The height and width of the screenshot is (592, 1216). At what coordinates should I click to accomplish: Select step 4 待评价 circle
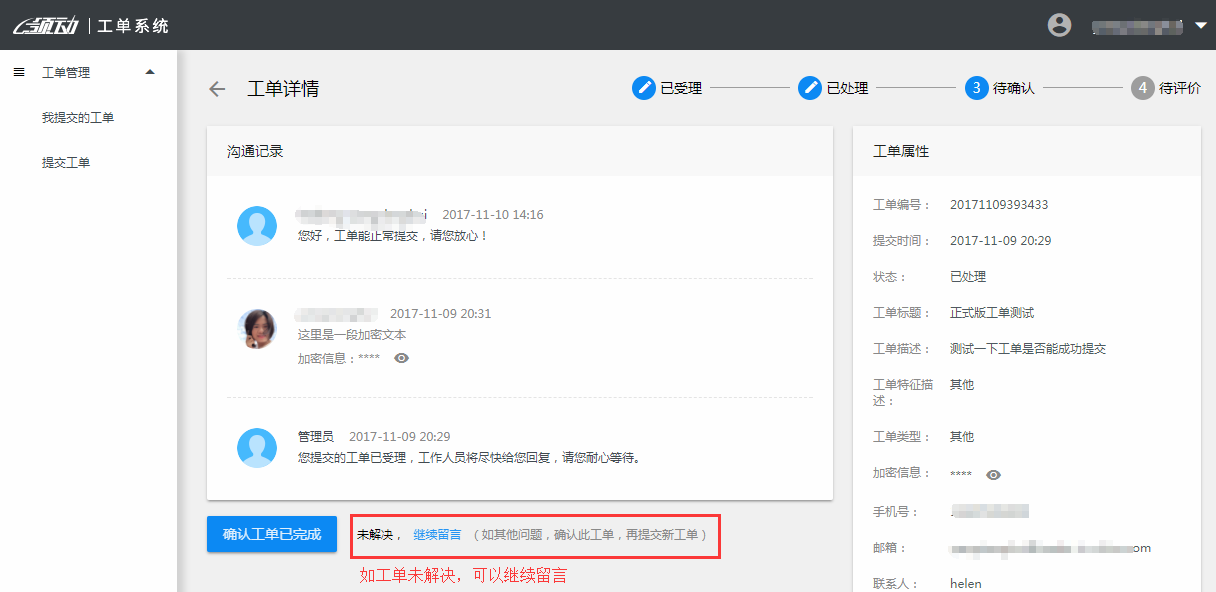(x=1142, y=88)
